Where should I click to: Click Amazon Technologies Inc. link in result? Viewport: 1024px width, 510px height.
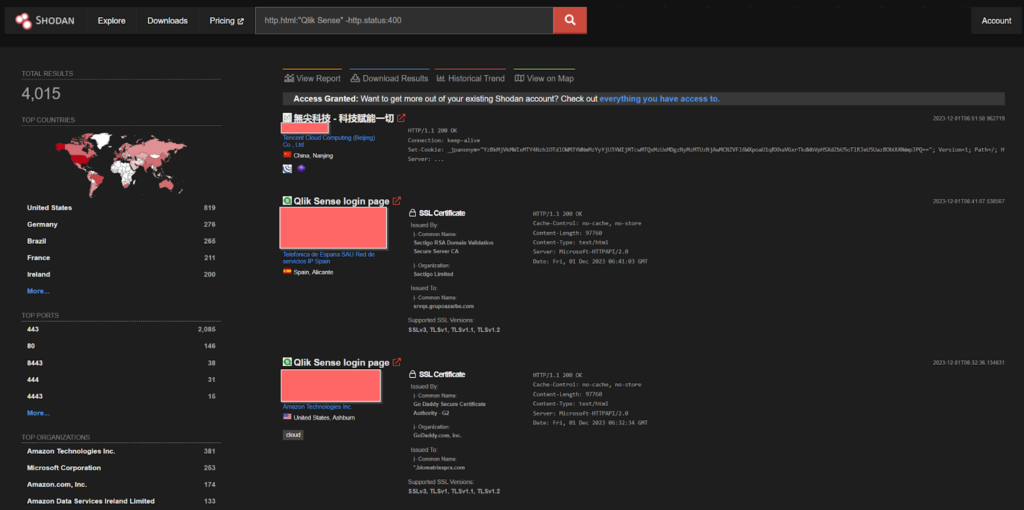pyautogui.click(x=317, y=407)
